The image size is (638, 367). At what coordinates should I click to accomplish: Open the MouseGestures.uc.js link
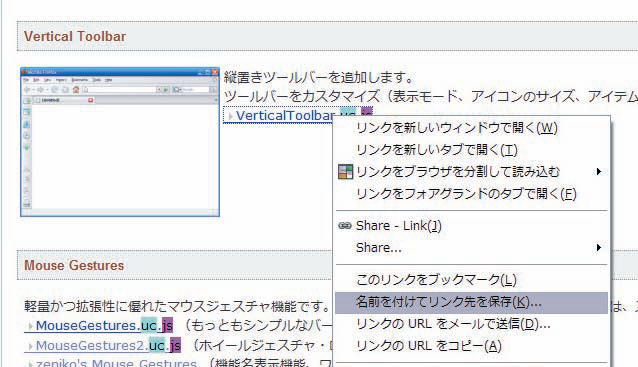click(105, 325)
